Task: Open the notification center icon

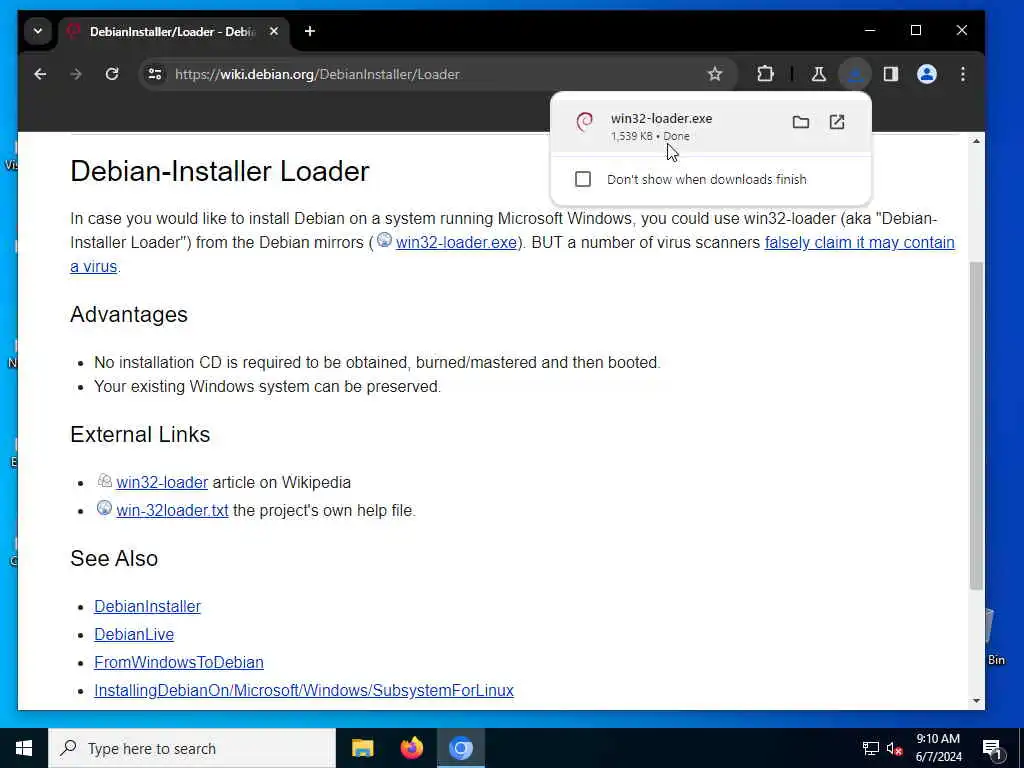Action: point(992,749)
